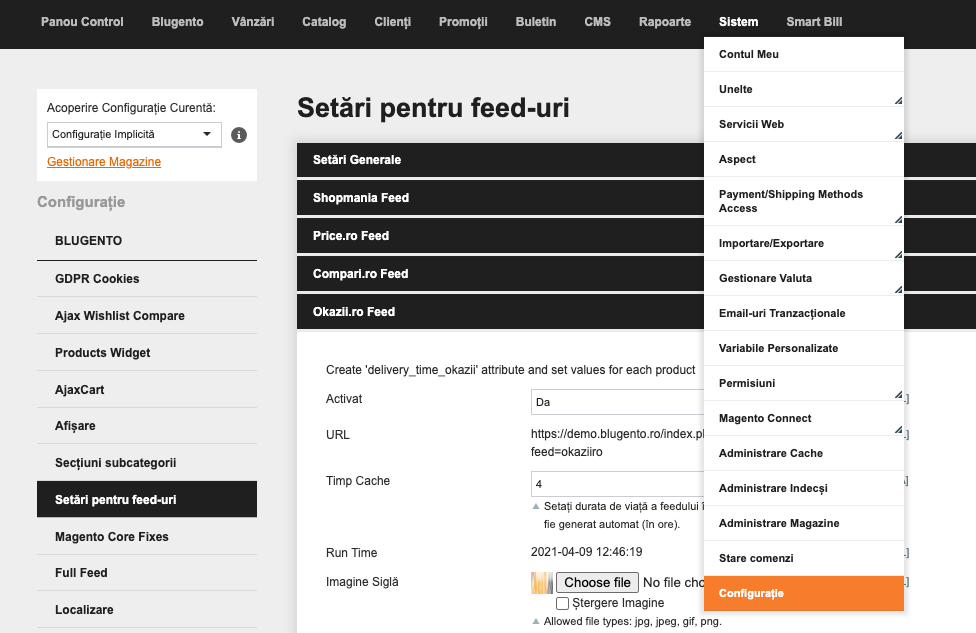Choose Contul Meu from Sistem menu
This screenshot has width=976, height=633.
tap(804, 54)
